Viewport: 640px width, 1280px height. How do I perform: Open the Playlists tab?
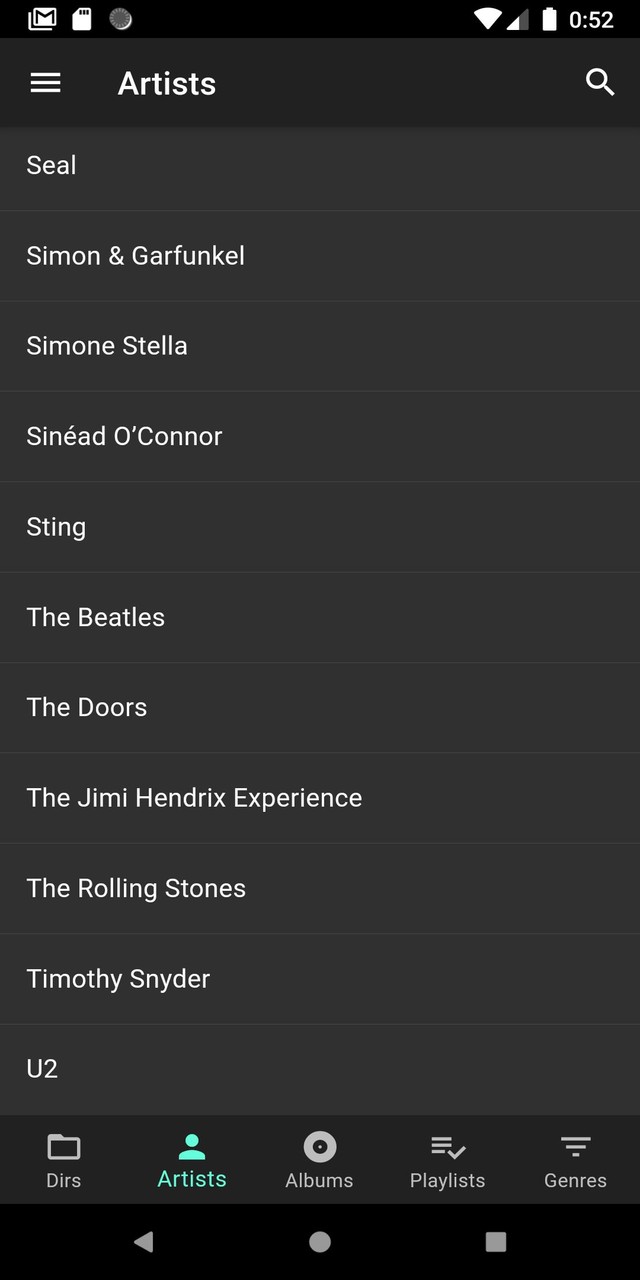(x=447, y=1160)
